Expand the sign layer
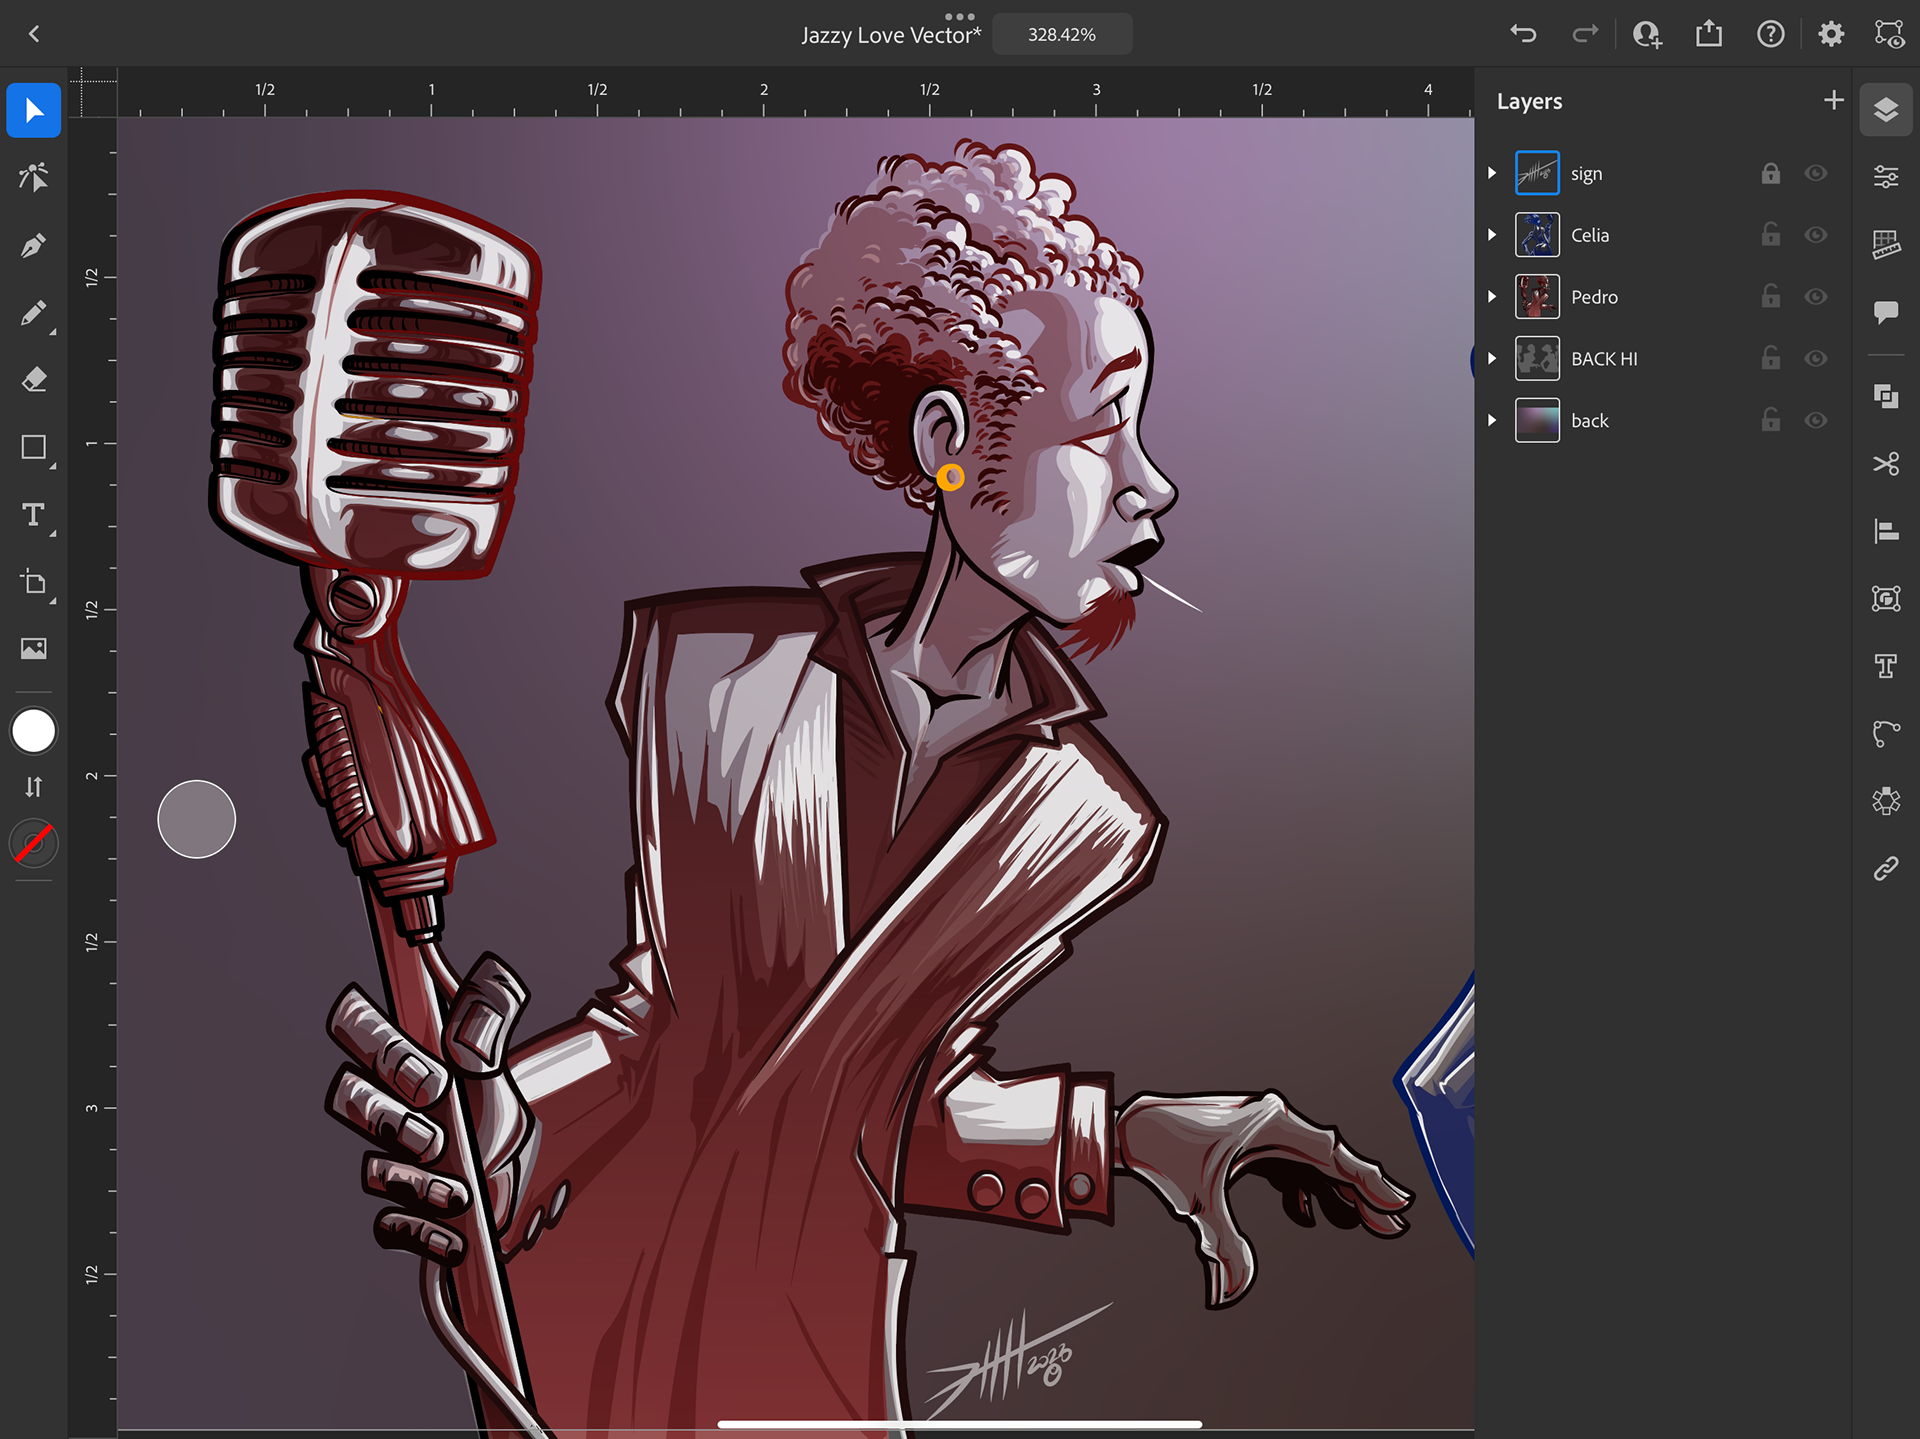 tap(1492, 173)
